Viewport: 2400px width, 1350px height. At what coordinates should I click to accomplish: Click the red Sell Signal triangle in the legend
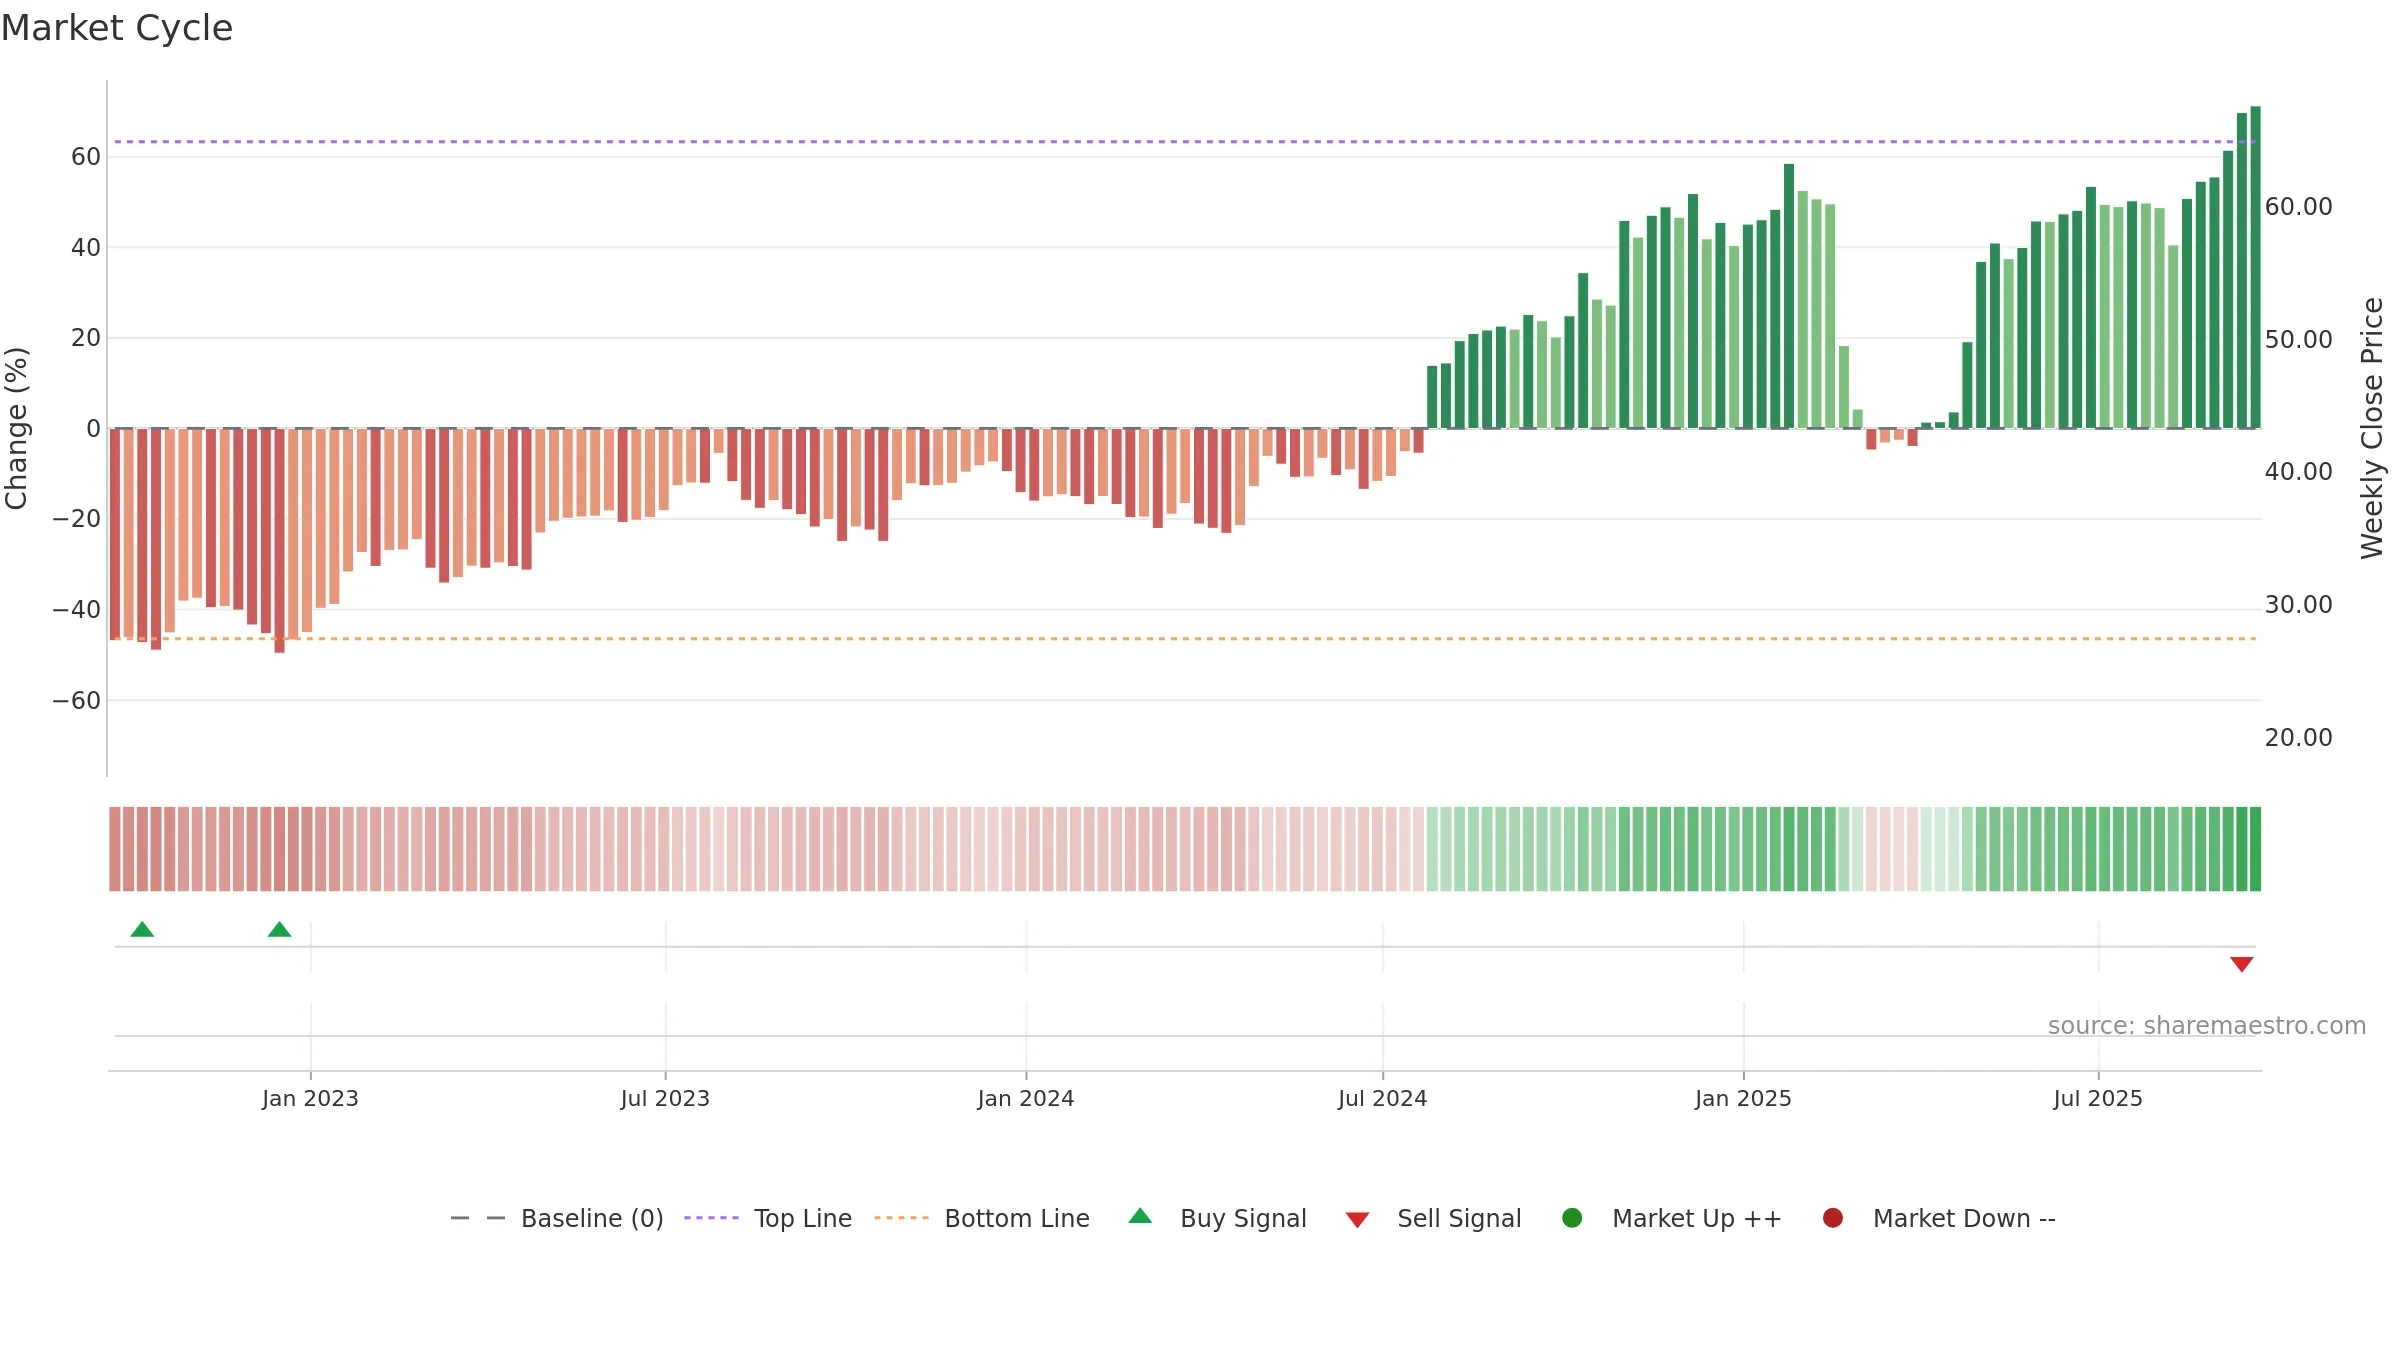click(1357, 1220)
